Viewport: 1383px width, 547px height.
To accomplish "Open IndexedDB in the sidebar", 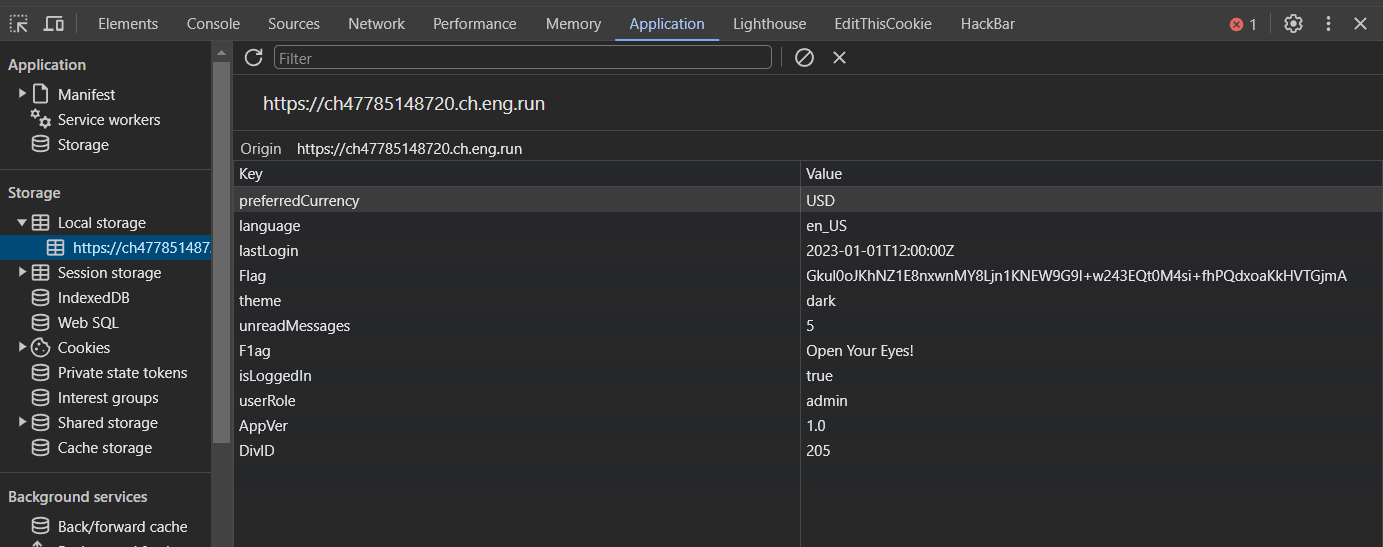I will point(93,298).
